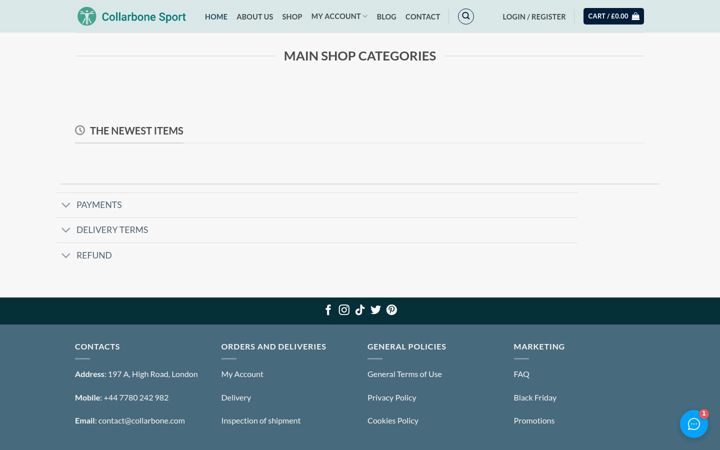Open footer Delivery link
The width and height of the screenshot is (720, 450).
tap(236, 398)
